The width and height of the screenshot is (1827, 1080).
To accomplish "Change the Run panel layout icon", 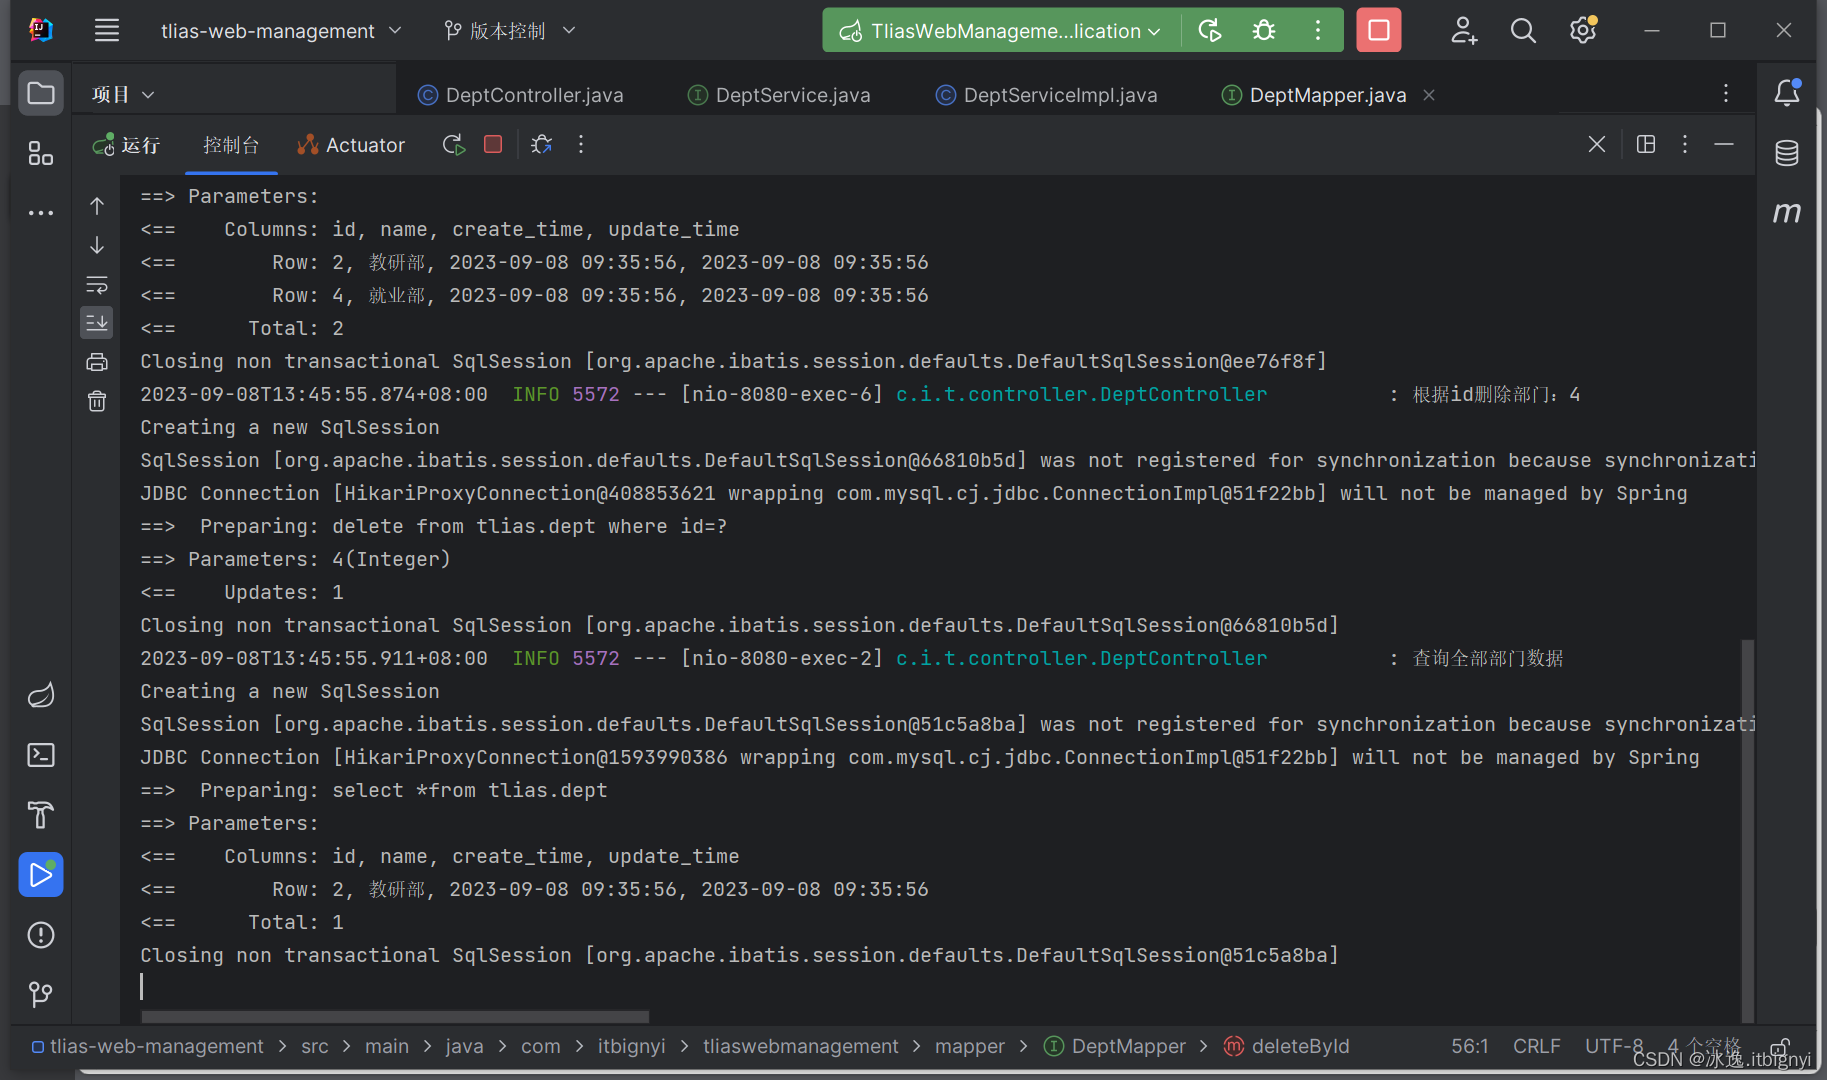I will click(x=1646, y=145).
